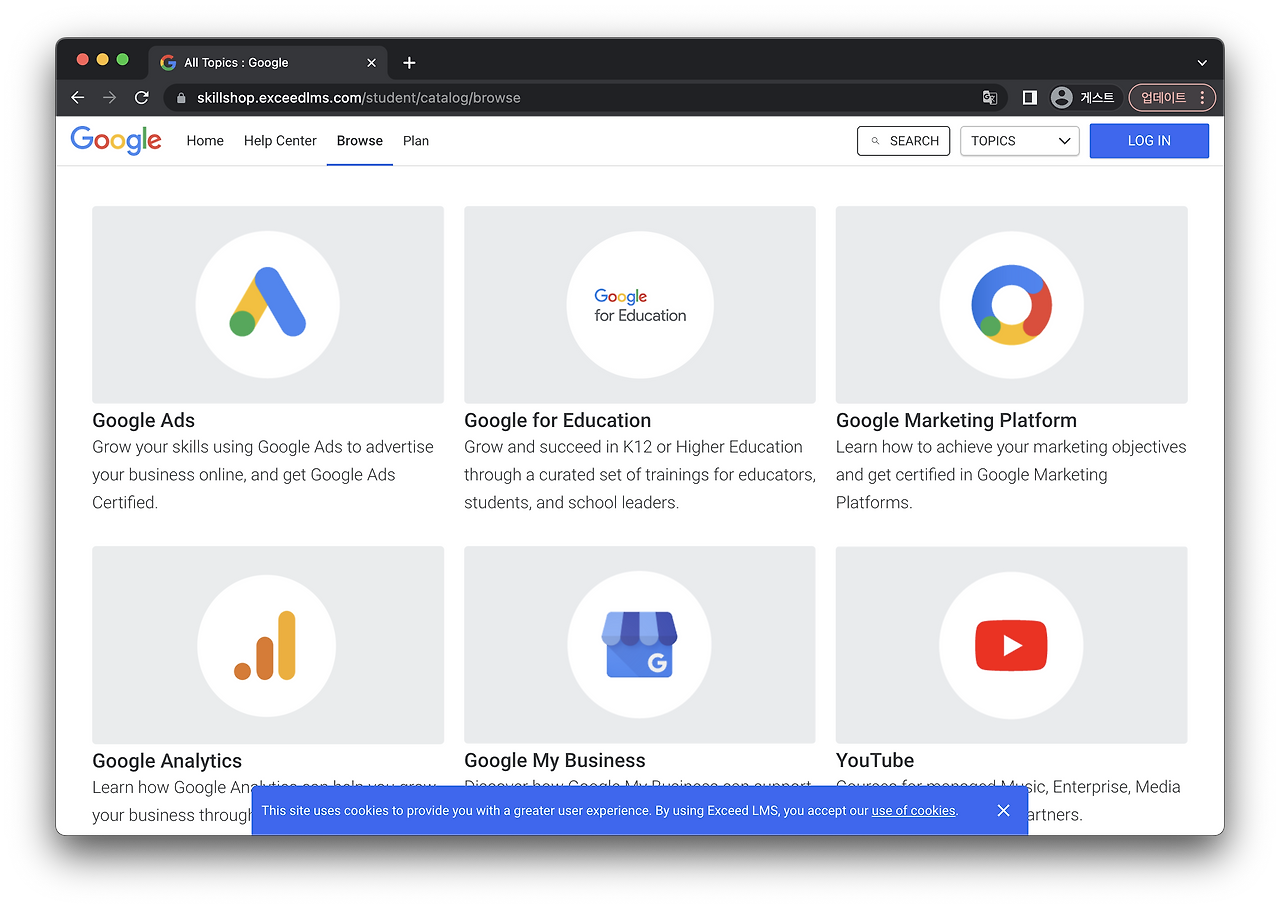The height and width of the screenshot is (909, 1280).
Task: Open the Plan menu item
Action: (416, 141)
